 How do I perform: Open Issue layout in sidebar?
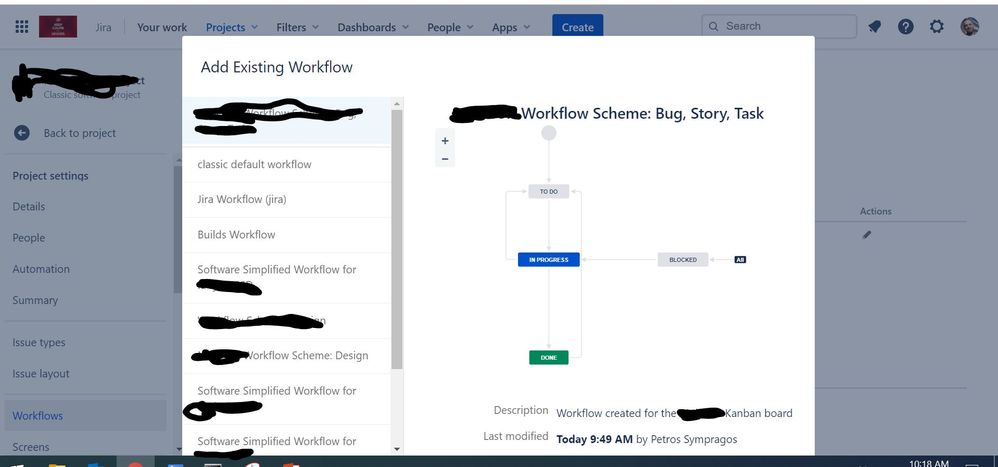coord(41,373)
